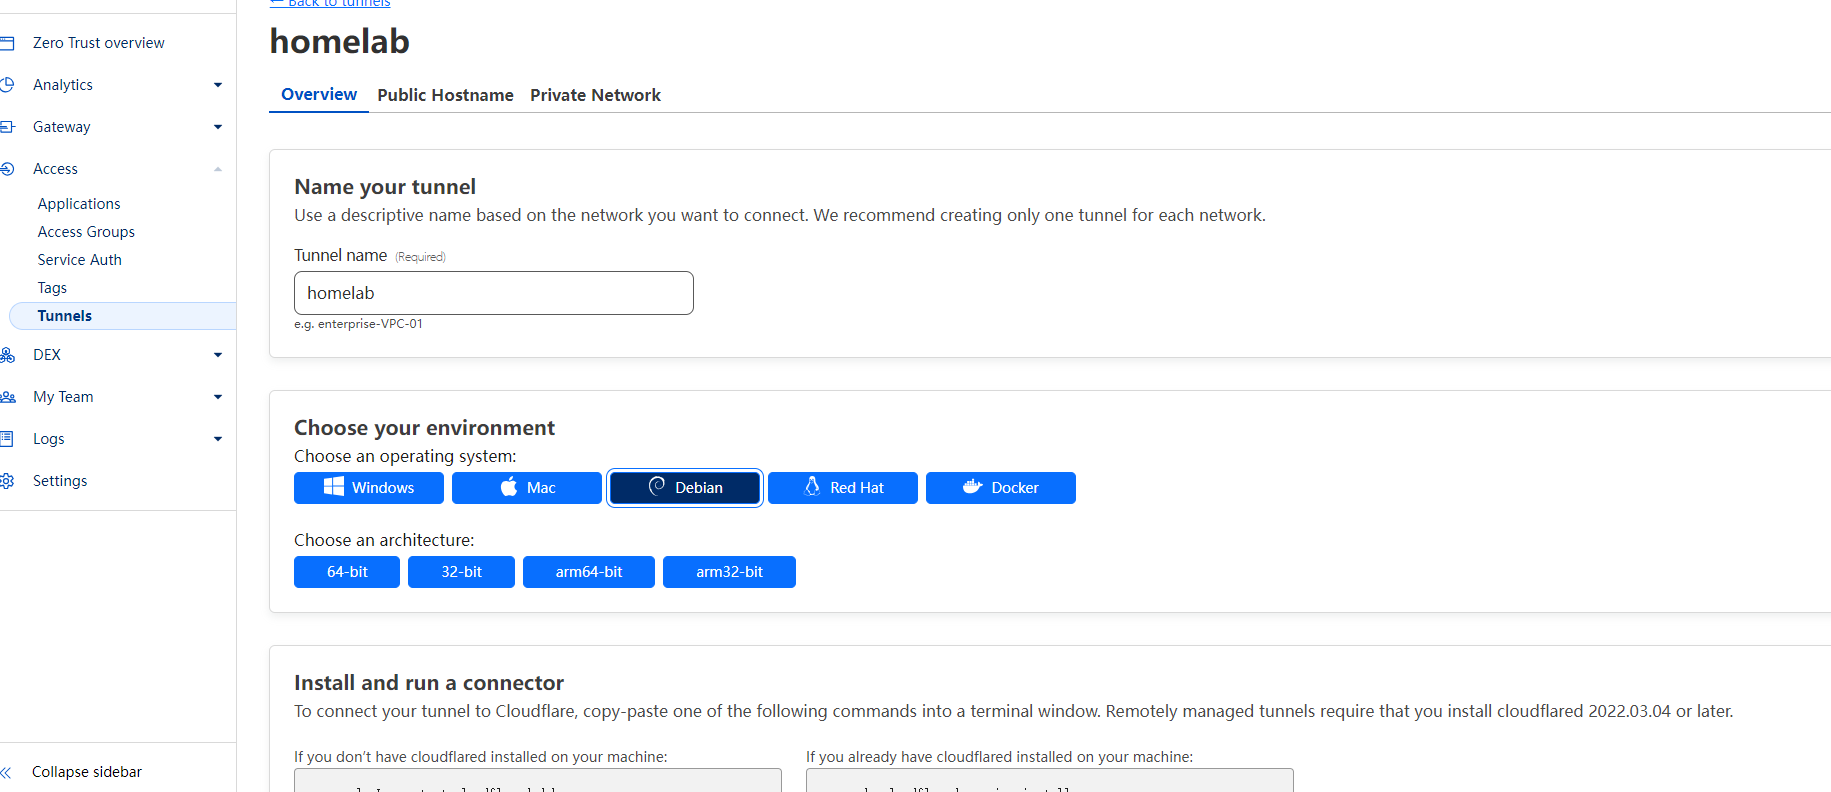This screenshot has width=1831, height=792.
Task: Click the My Team people icon
Action: tap(7, 397)
